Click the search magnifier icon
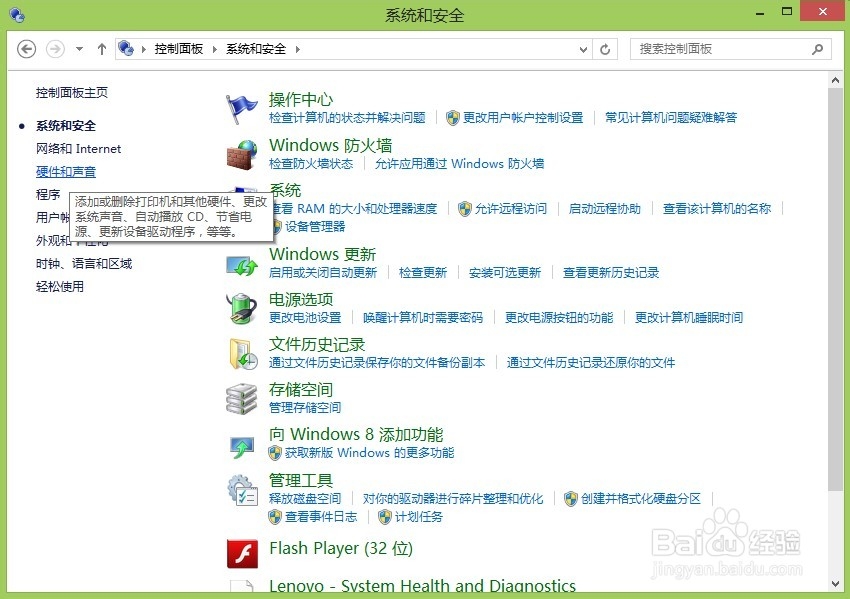This screenshot has height=599, width=850. [817, 49]
